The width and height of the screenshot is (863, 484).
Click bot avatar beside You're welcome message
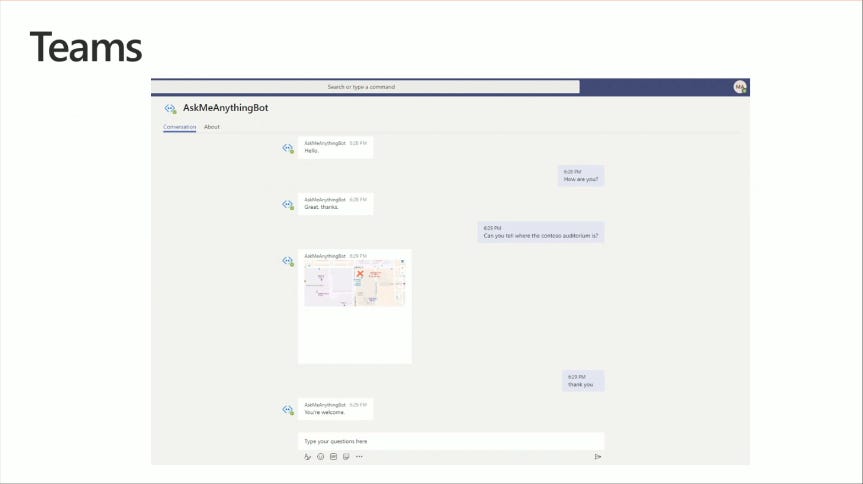point(288,410)
